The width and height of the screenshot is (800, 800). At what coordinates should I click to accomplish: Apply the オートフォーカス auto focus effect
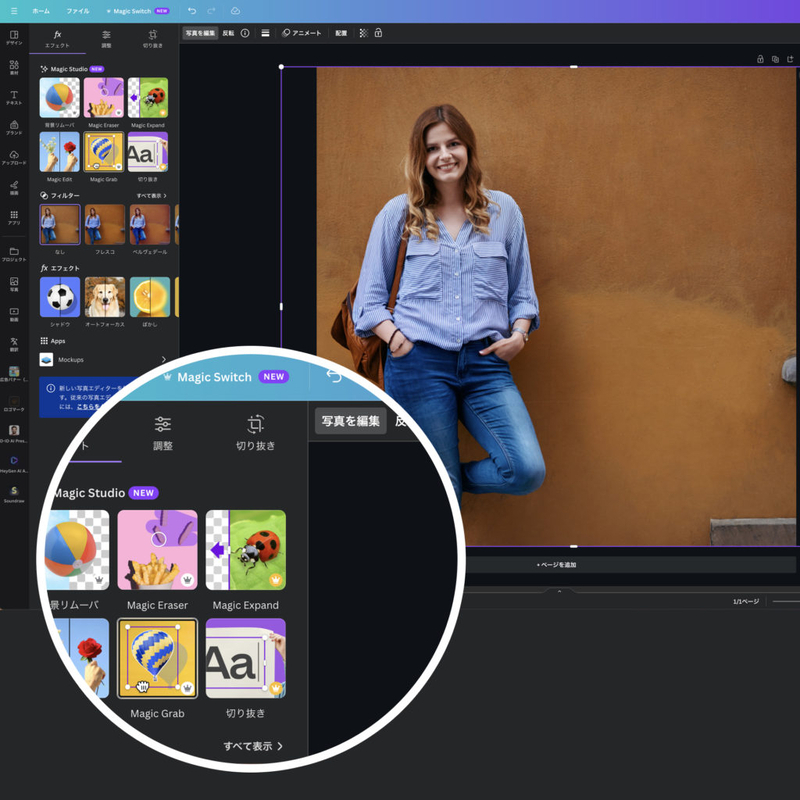coord(105,297)
